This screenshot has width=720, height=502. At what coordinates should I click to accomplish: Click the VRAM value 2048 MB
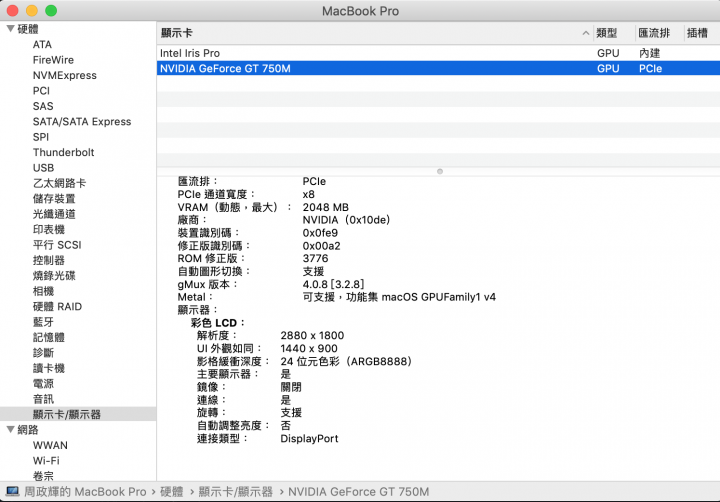tap(326, 207)
